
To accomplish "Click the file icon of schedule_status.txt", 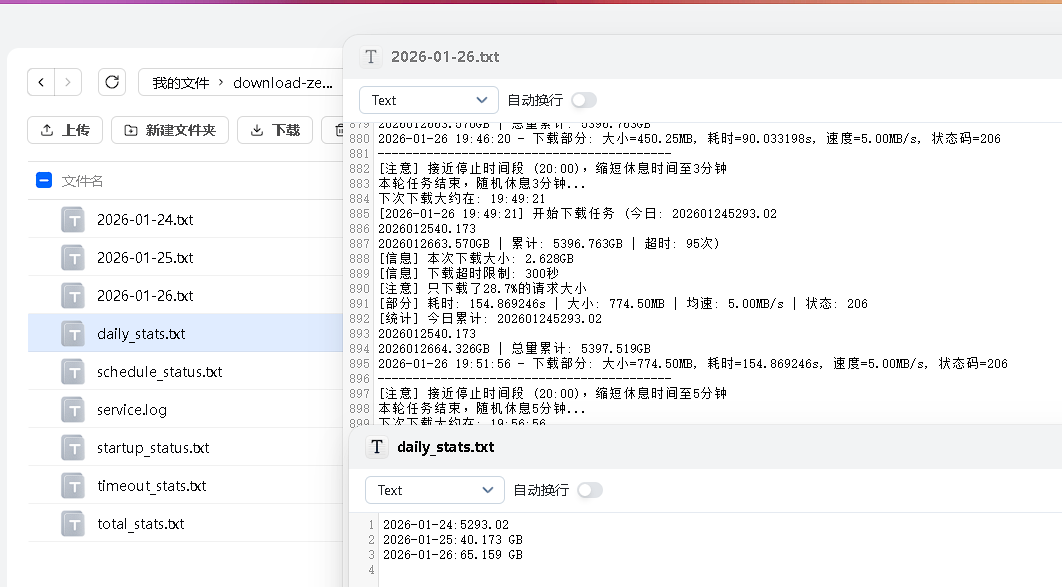I will (73, 372).
